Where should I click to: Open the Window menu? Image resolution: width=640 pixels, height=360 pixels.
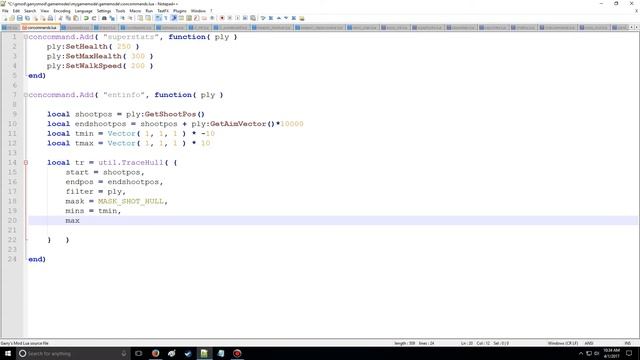pyautogui.click(x=198, y=11)
